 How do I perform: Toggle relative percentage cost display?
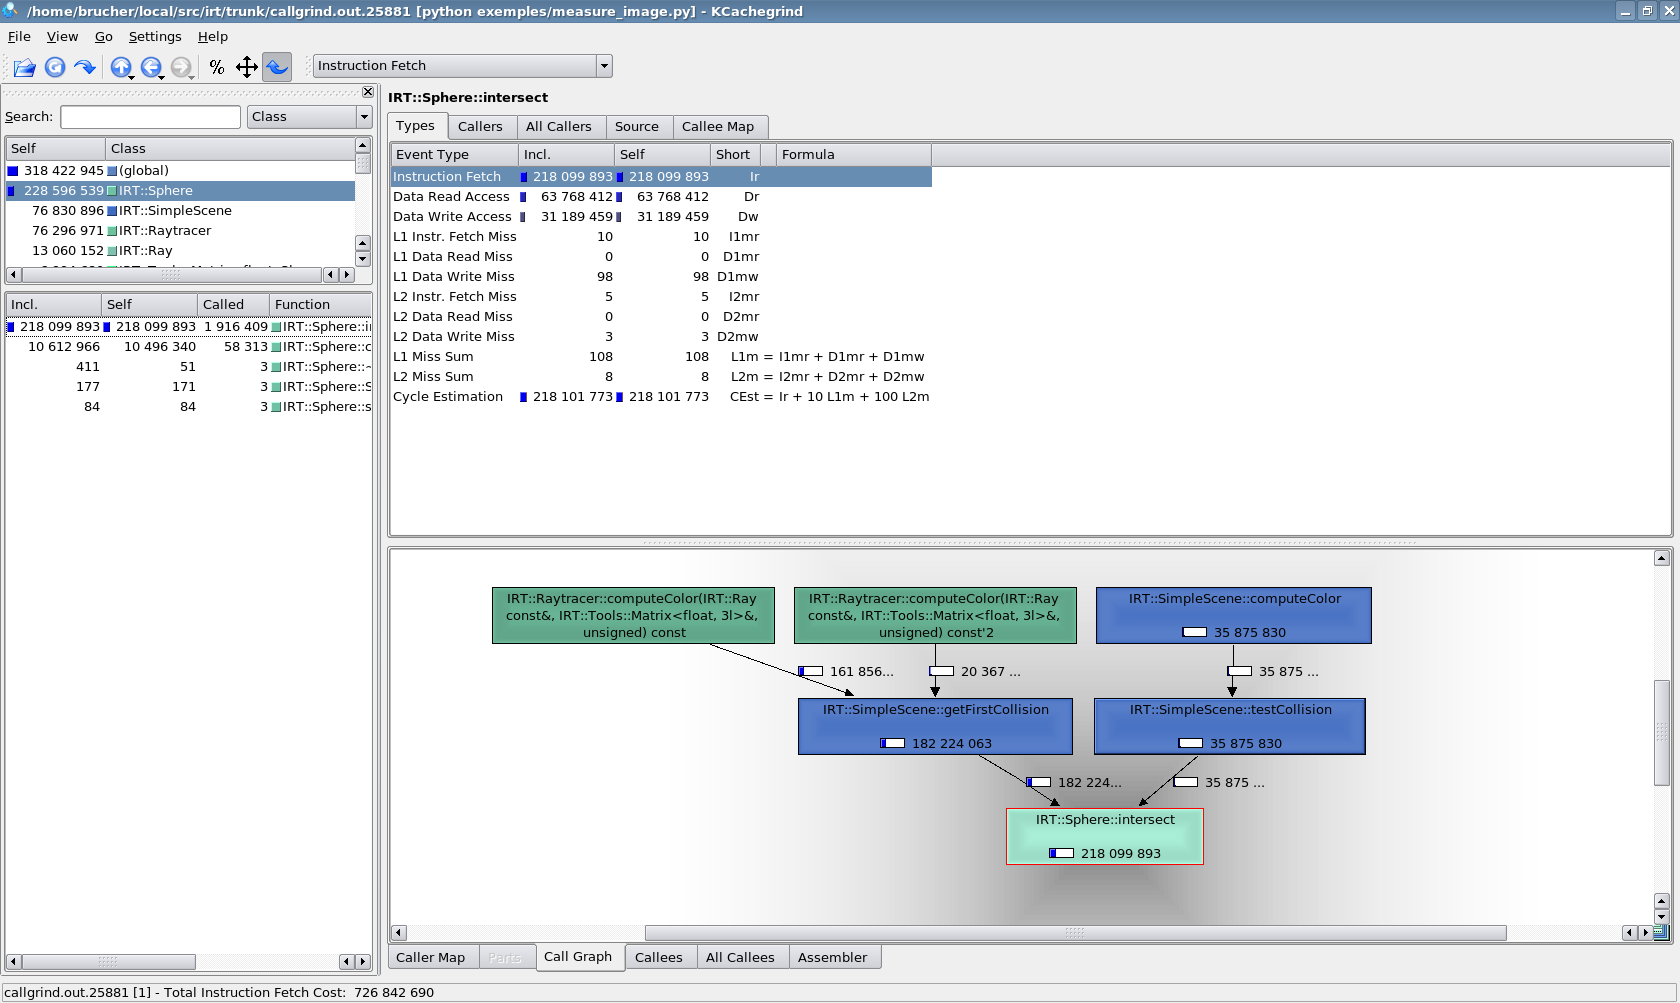[x=217, y=67]
